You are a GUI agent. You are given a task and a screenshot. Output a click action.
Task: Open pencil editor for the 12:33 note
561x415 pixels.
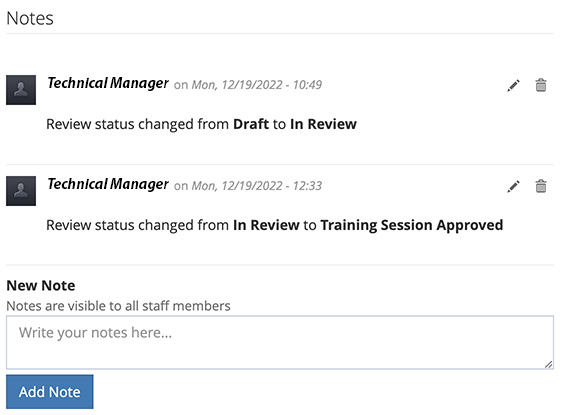pyautogui.click(x=513, y=186)
